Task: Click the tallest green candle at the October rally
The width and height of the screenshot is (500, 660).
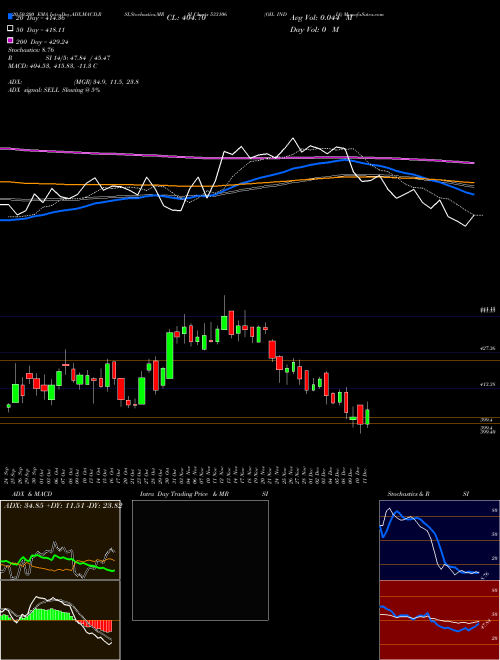Action: coord(170,356)
